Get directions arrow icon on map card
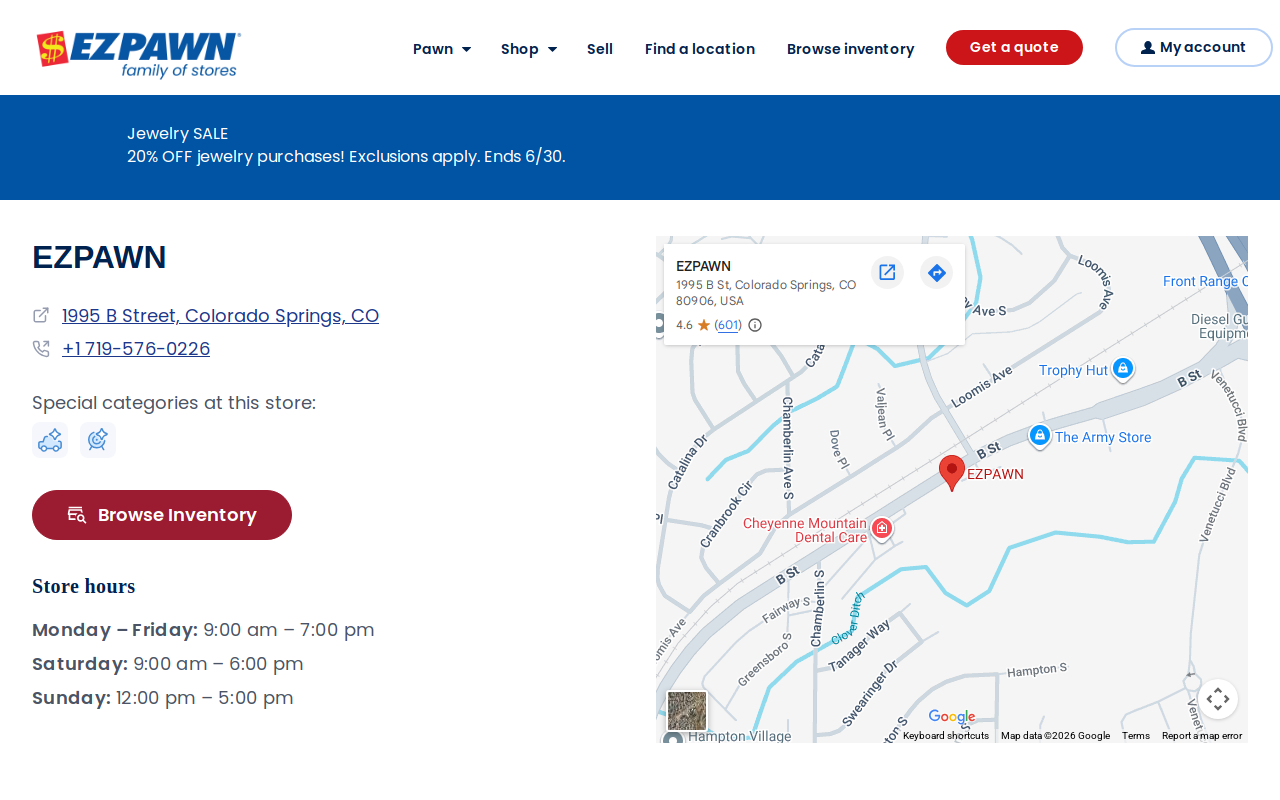 936,272
